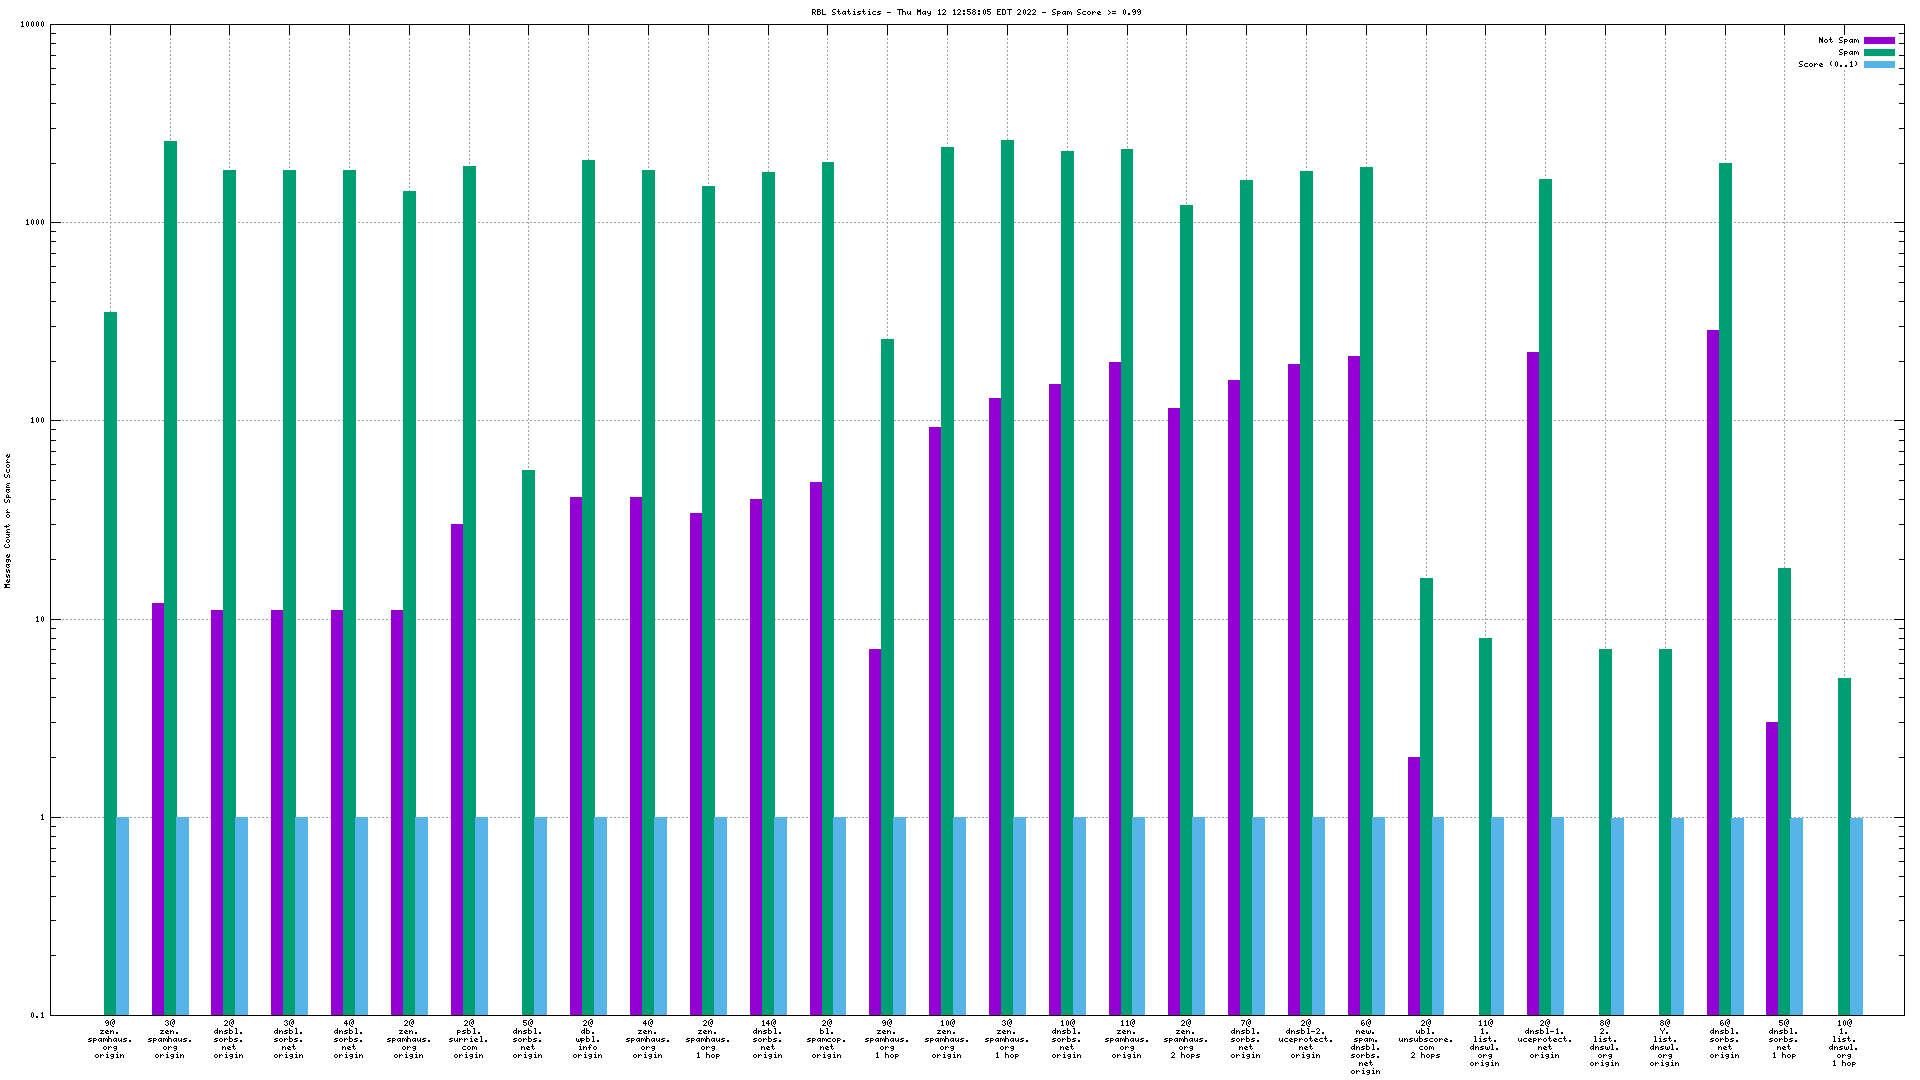The width and height of the screenshot is (1920, 1080).
Task: Click the 0.1 y-axis tick label
Action: pyautogui.click(x=38, y=1016)
